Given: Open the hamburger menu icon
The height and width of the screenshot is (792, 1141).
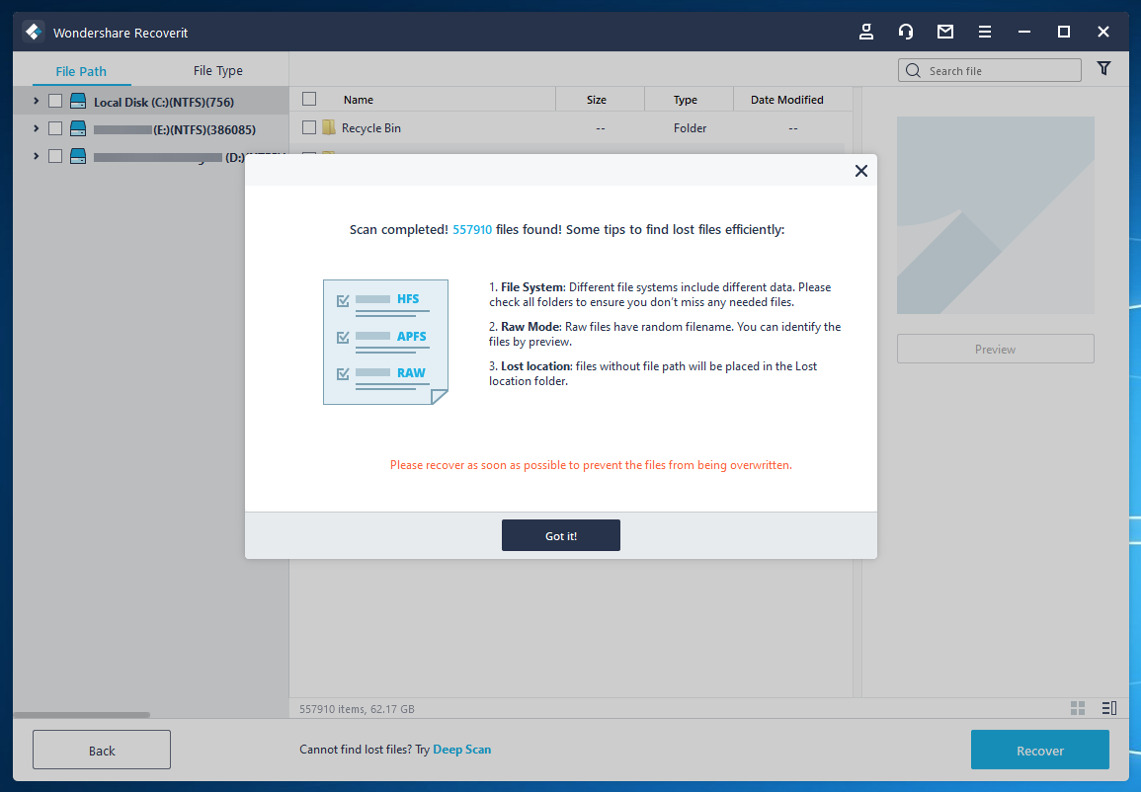Looking at the screenshot, I should (x=985, y=32).
